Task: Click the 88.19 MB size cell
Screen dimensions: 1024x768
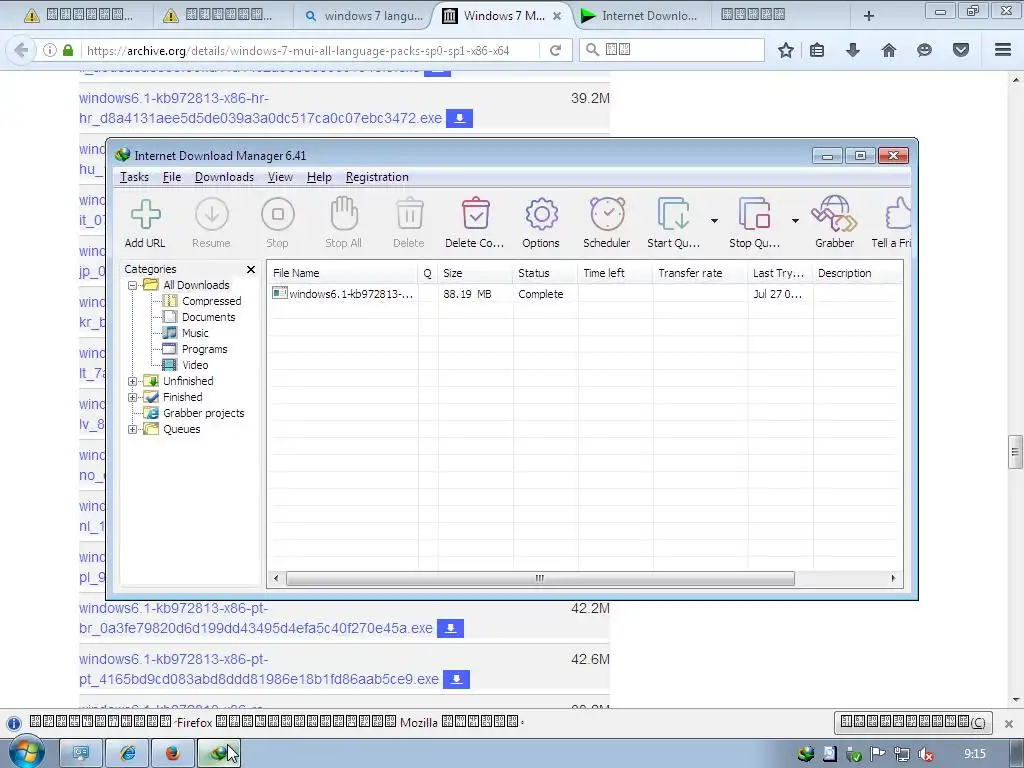Action: pyautogui.click(x=467, y=294)
